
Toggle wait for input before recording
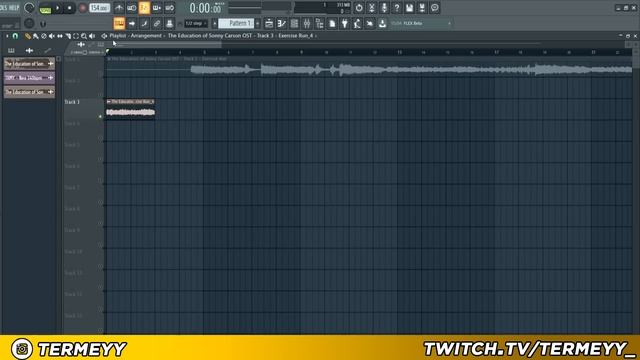pos(131,8)
